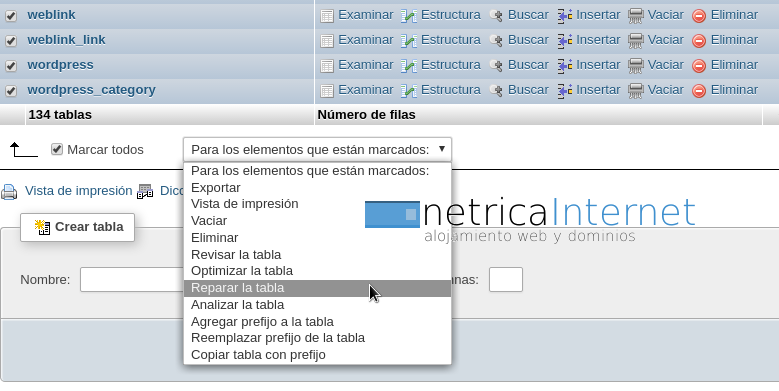Click the Examinar text link for wordpress
Screen dimensions: 779x391
pos(366,65)
